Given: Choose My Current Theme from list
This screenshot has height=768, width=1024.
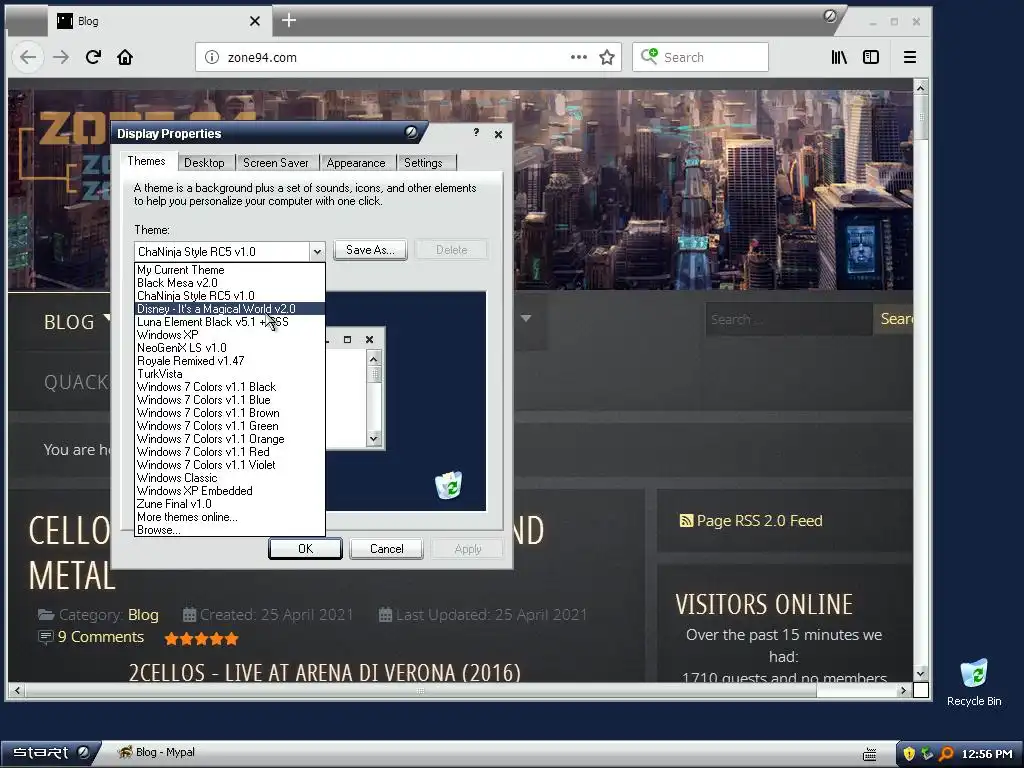Looking at the screenshot, I should point(229,270).
